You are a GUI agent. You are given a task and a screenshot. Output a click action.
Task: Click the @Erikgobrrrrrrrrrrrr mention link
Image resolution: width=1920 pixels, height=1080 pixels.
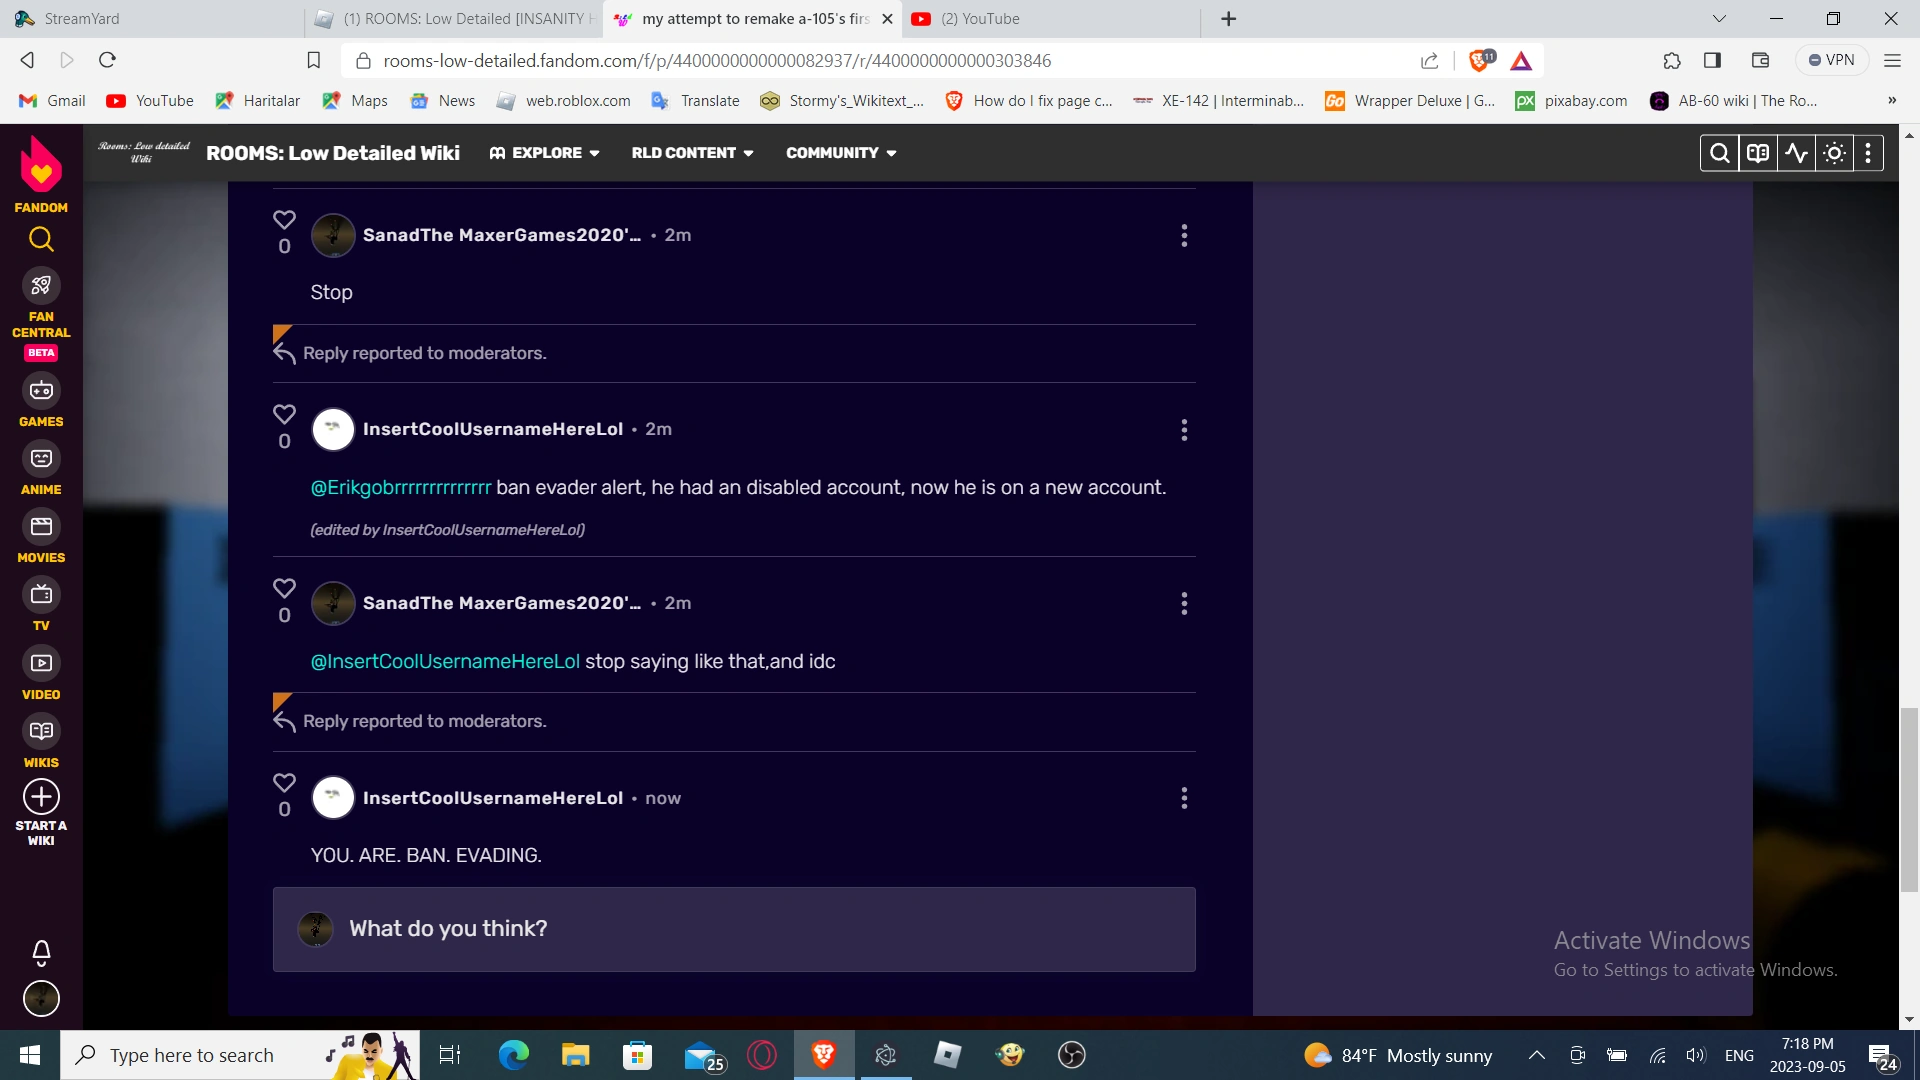point(400,487)
